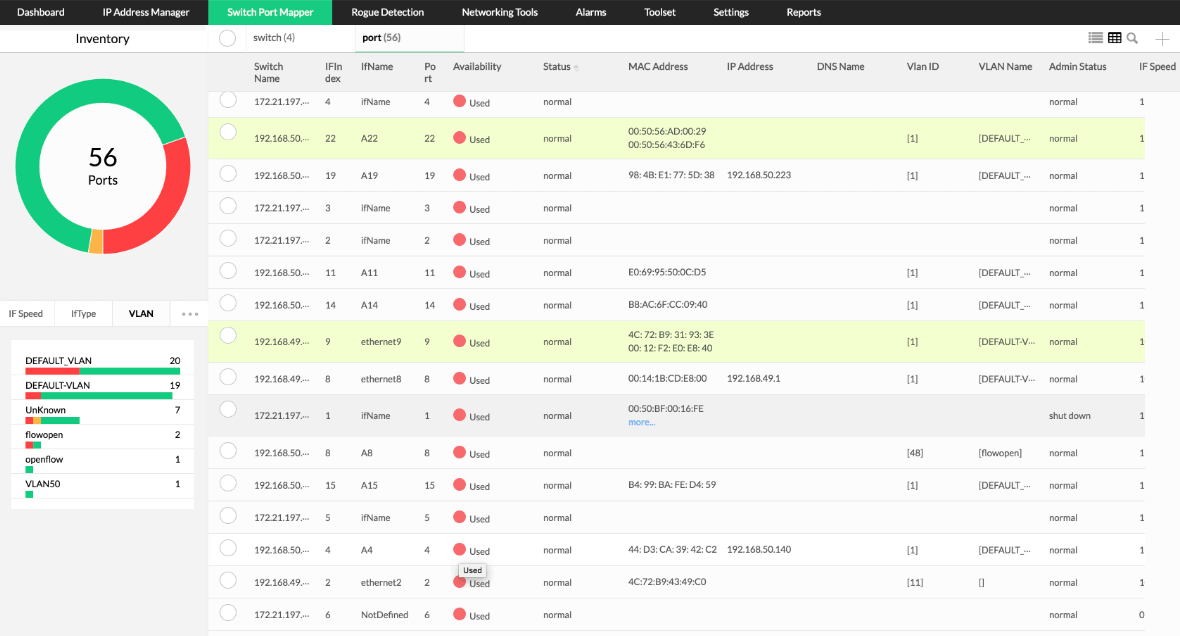Open the search magnifier icon
Screen dimensions: 1180x636
pos(1132,38)
